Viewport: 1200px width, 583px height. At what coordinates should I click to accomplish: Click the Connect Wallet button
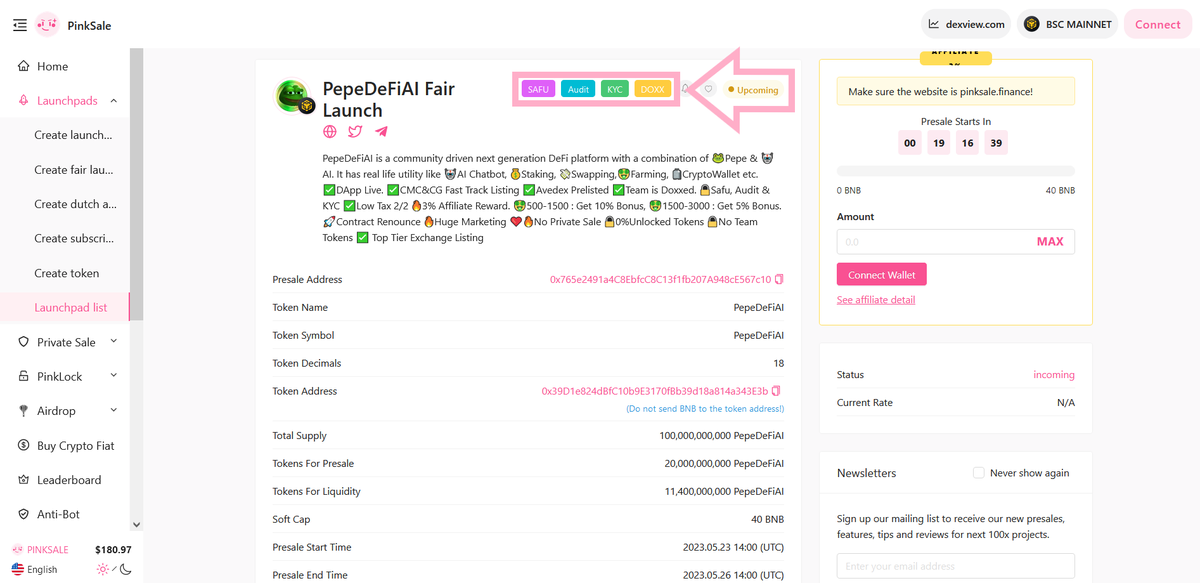[x=881, y=274]
